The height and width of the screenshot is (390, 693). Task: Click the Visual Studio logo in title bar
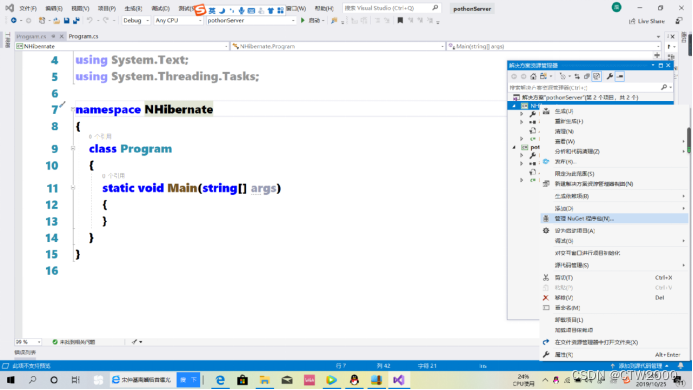[x=9, y=8]
